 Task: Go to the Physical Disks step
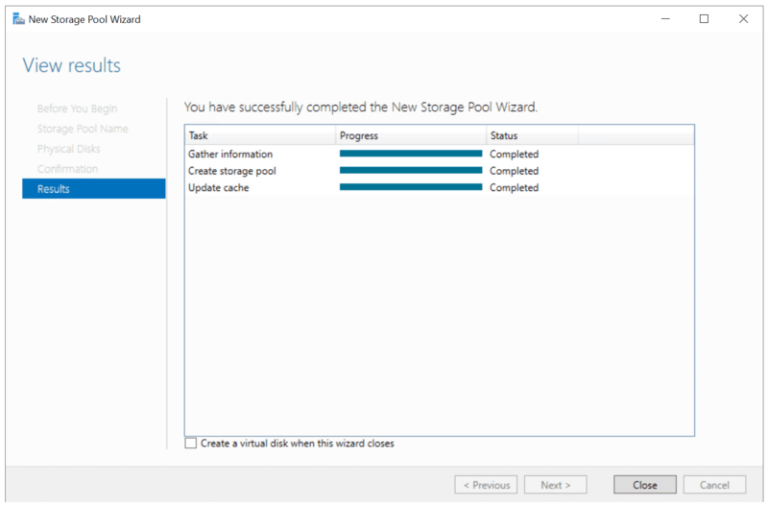69,149
